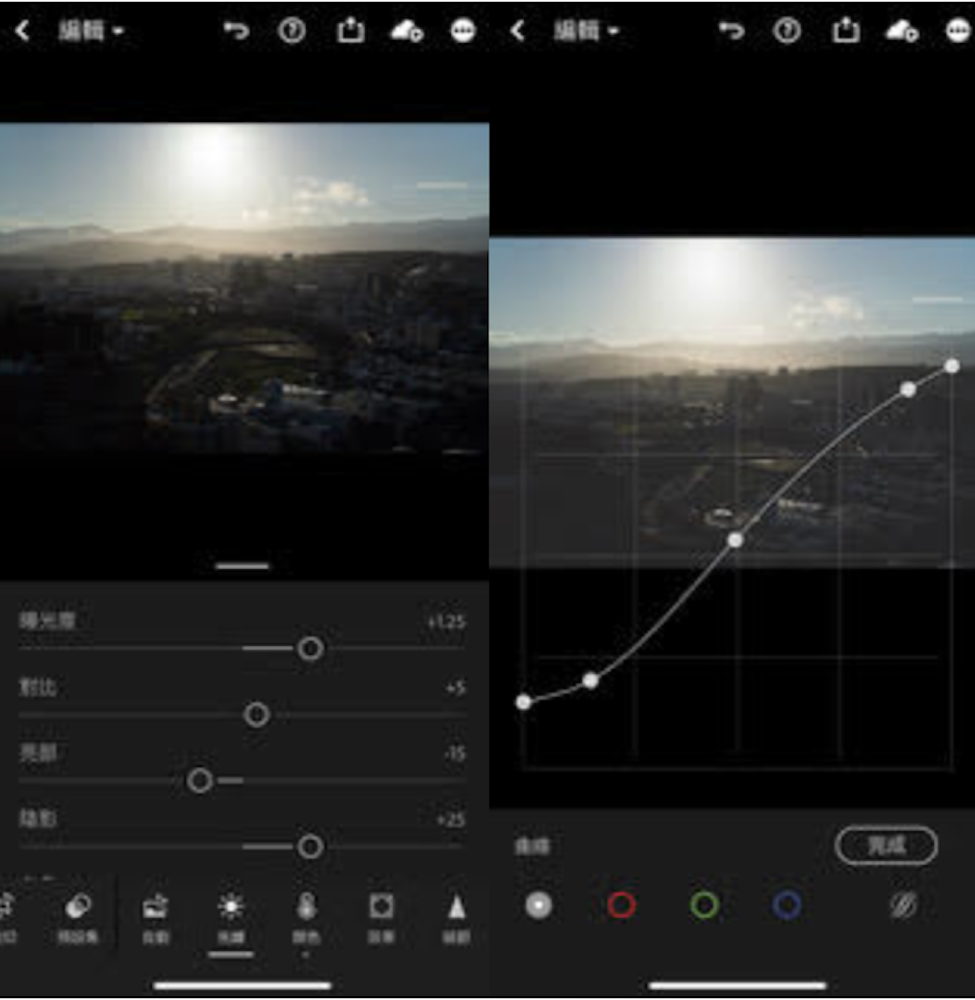The image size is (975, 1000).
Task: Switch to the Light (亮度) tab
Action: pos(231,917)
